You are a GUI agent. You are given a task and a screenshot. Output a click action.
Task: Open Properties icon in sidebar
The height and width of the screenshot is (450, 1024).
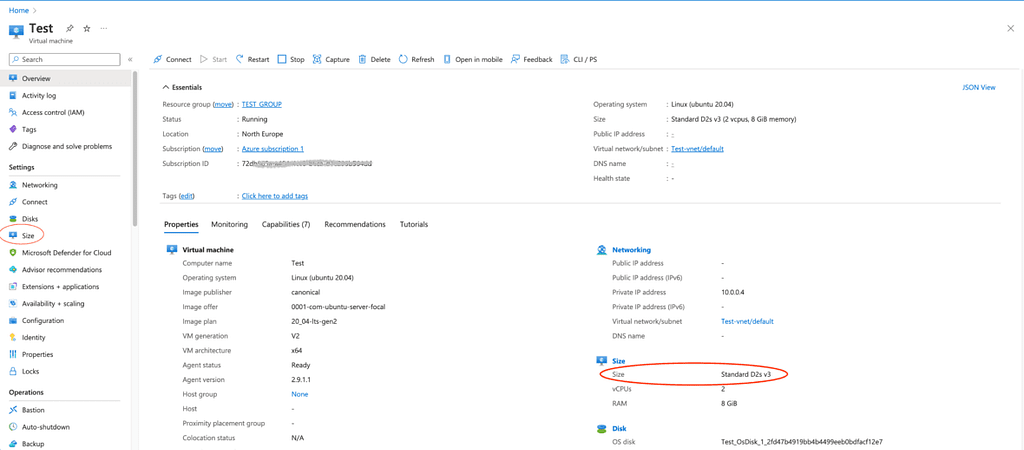tap(13, 355)
